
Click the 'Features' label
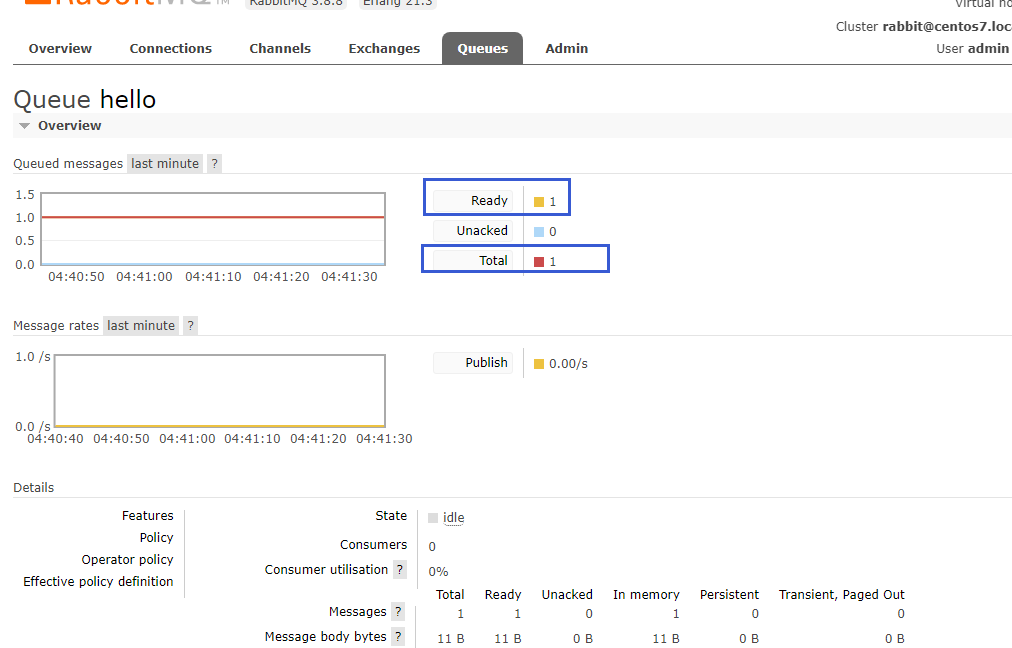click(148, 516)
